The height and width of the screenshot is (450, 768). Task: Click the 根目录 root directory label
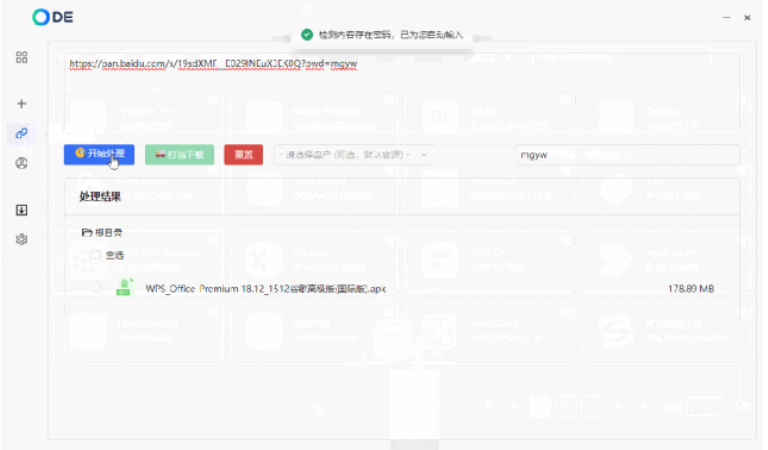[108, 233]
